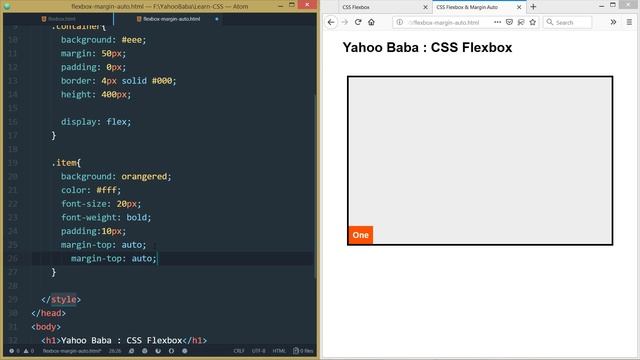Click the closing style tag
Screen dimensions: 640x360
[61, 300]
